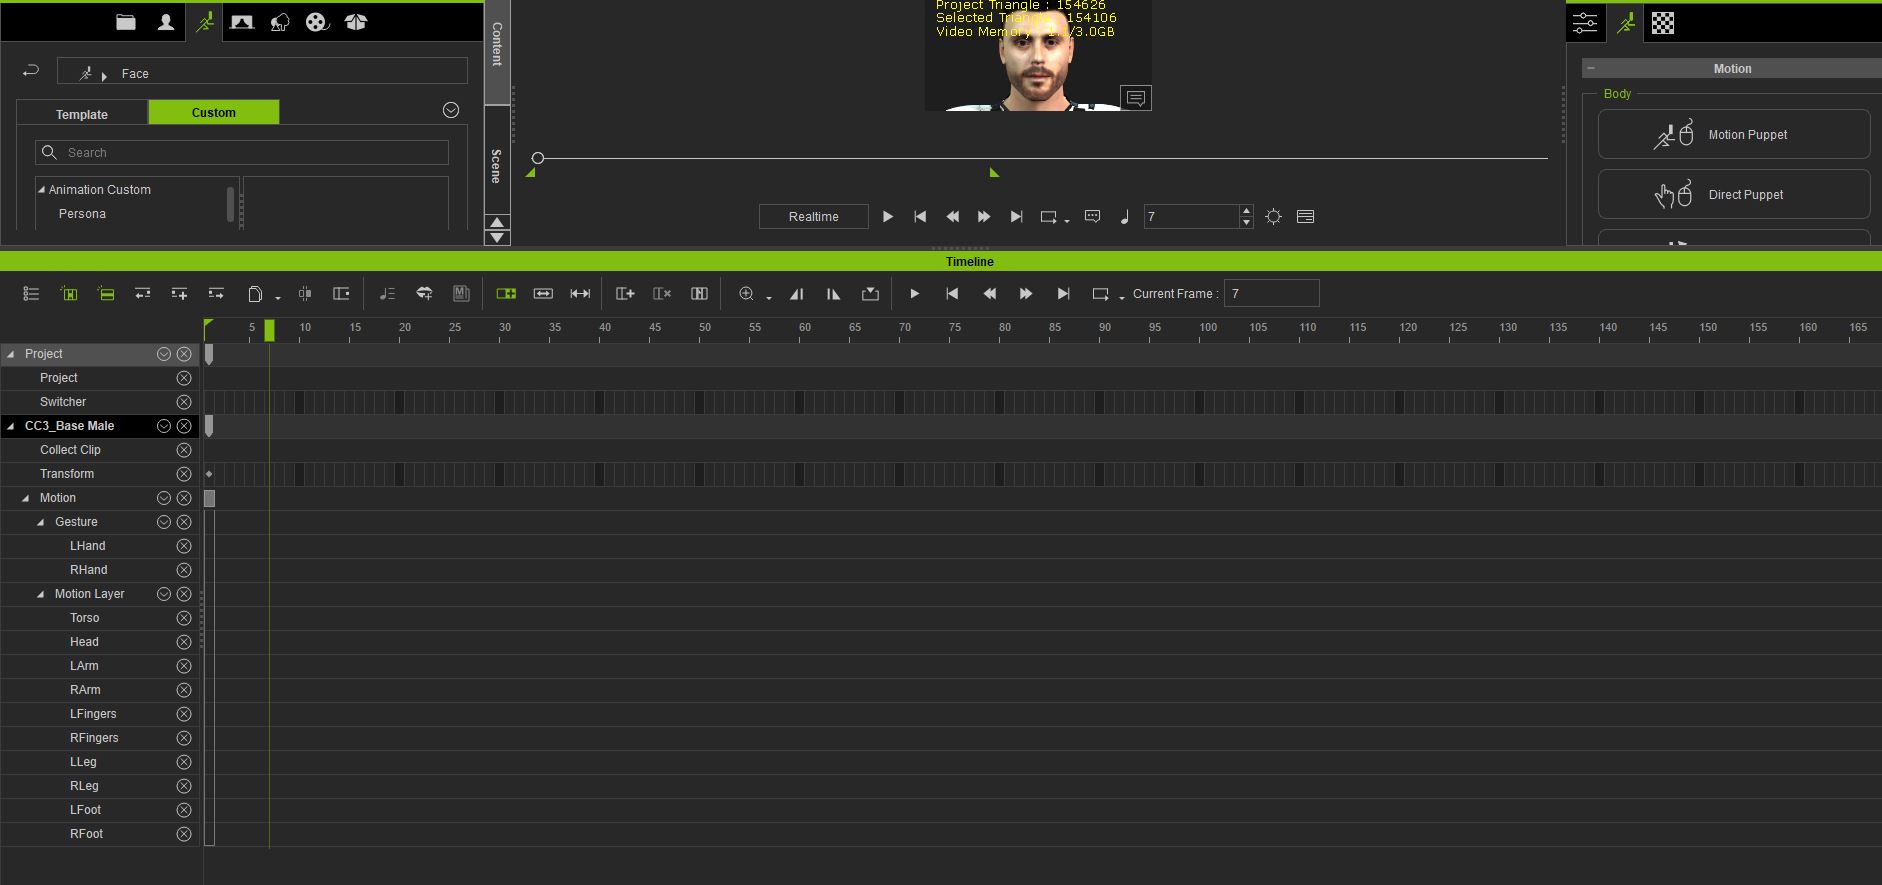This screenshot has height=885, width=1882.
Task: Click the lips viseme icon in Timeline toolbar
Action: pos(424,294)
